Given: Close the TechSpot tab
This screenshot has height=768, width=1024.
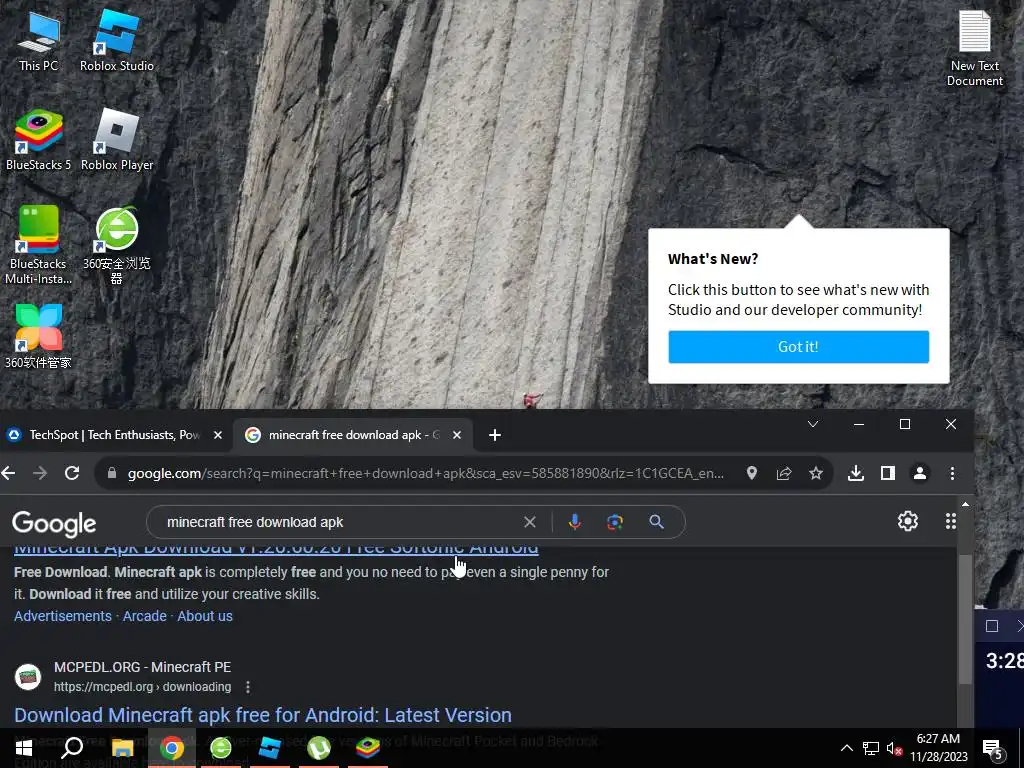Looking at the screenshot, I should click(x=218, y=435).
